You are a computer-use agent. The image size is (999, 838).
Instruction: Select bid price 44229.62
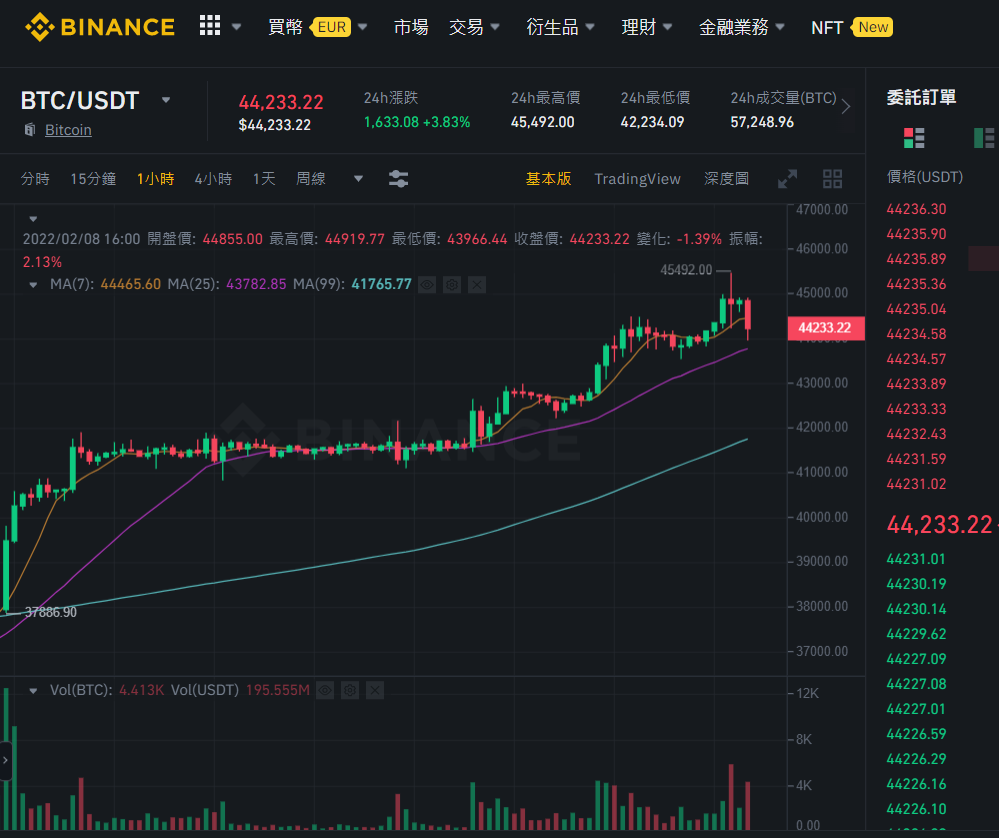[x=916, y=634]
